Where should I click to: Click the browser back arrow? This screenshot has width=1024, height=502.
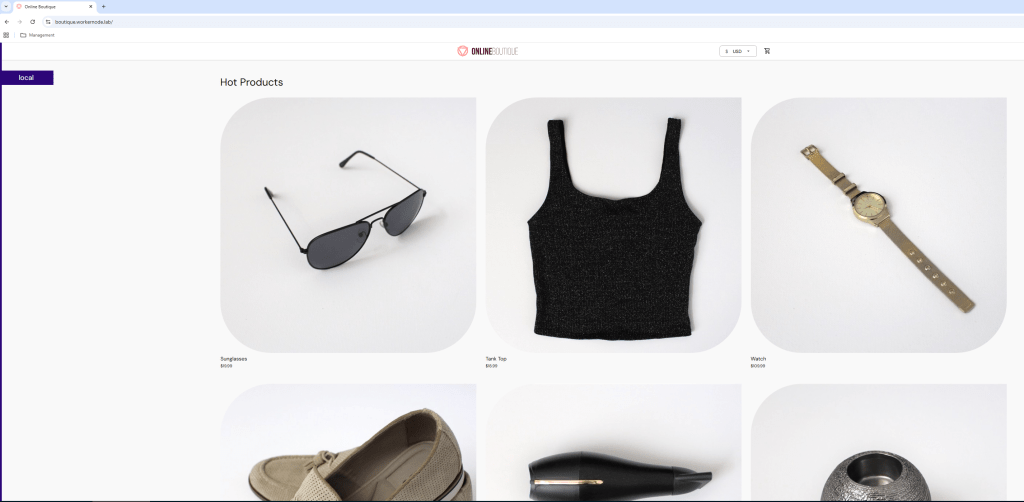click(x=7, y=21)
